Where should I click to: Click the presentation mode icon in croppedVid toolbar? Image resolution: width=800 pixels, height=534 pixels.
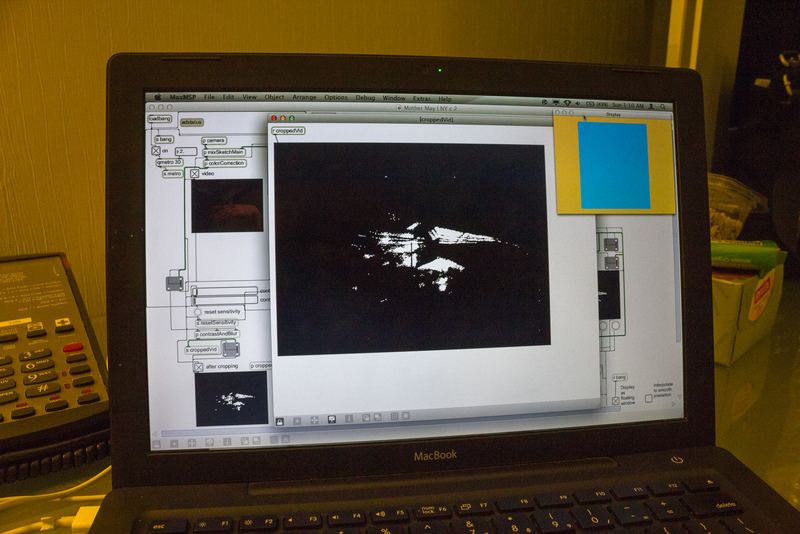(332, 420)
